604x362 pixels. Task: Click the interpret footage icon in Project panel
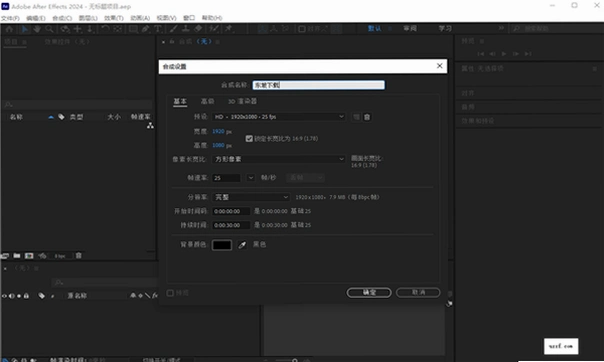click(5, 256)
